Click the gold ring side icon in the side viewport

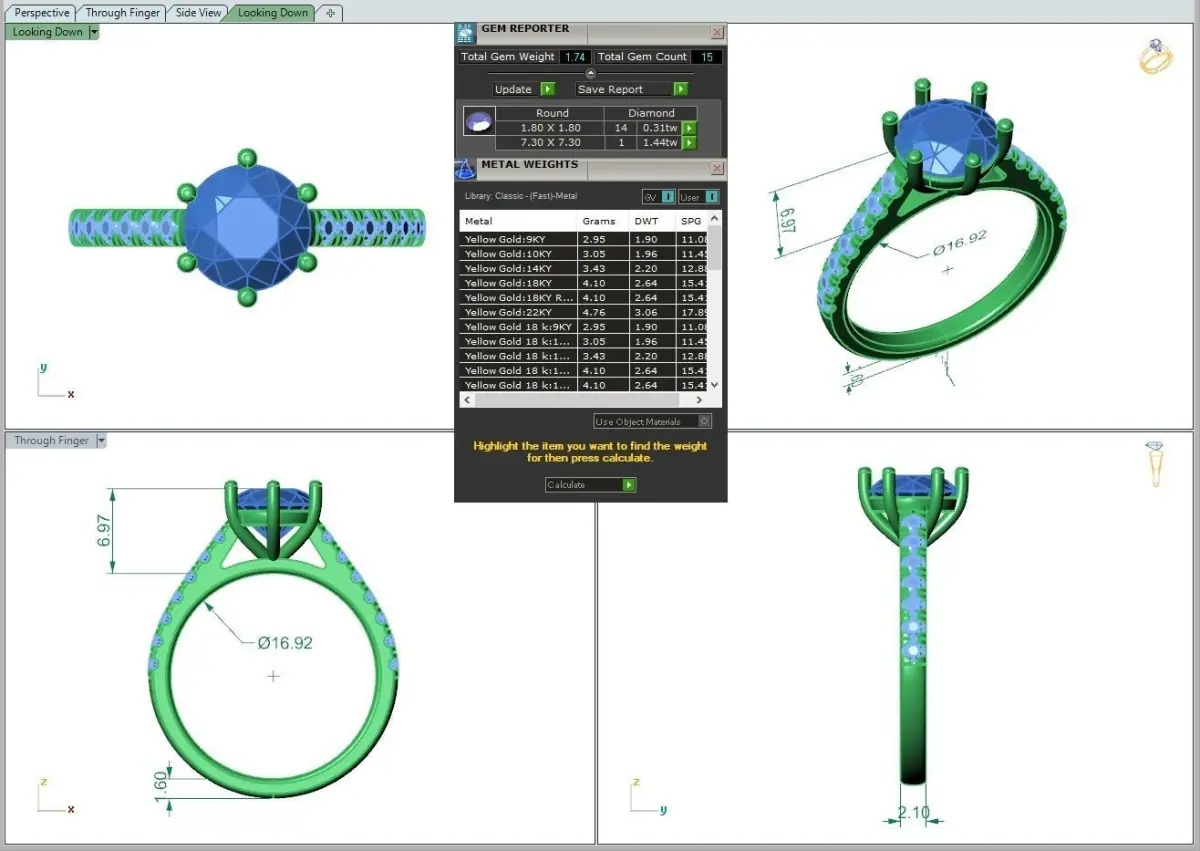pyautogui.click(x=1155, y=463)
